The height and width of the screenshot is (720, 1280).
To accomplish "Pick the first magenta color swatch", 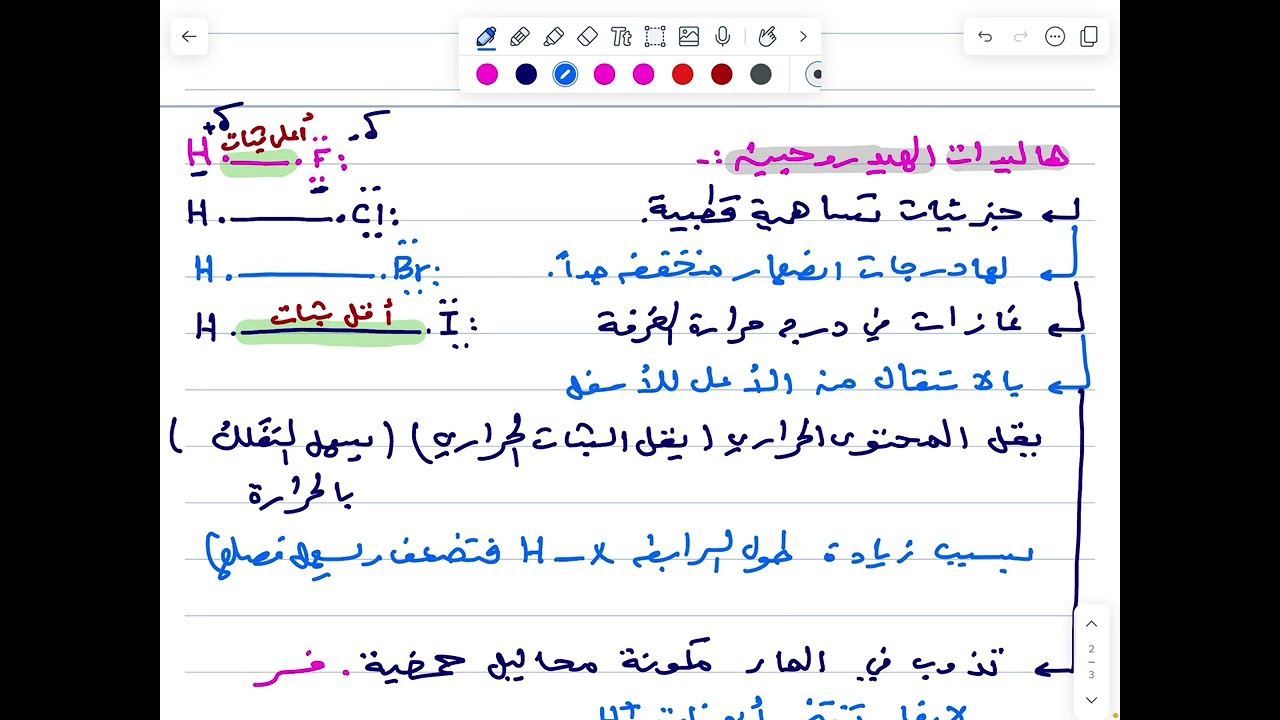I will pyautogui.click(x=487, y=74).
